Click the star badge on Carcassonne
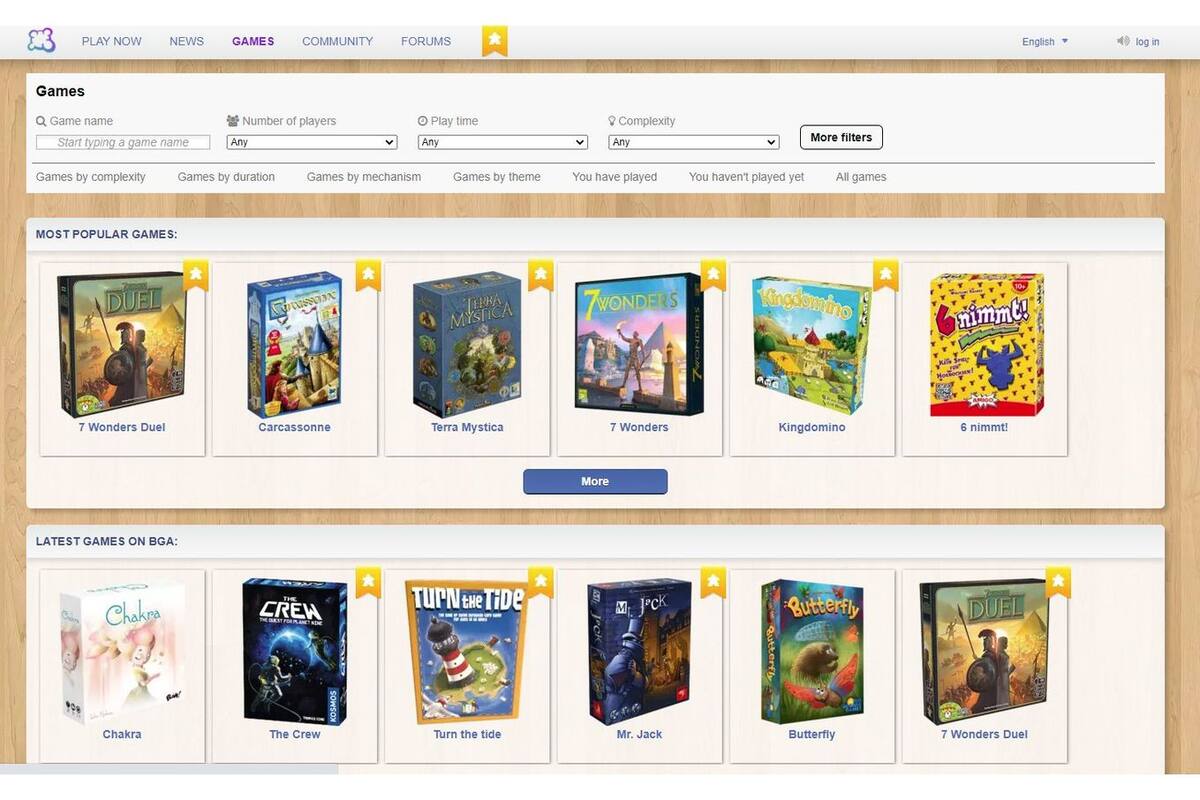The image size is (1200, 800). (x=368, y=274)
